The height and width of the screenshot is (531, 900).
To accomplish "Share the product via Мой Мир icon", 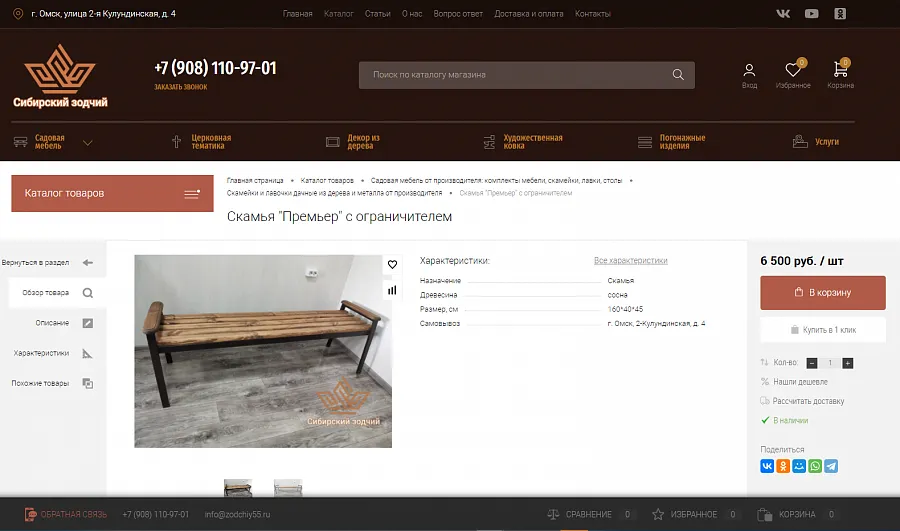I will 799,466.
